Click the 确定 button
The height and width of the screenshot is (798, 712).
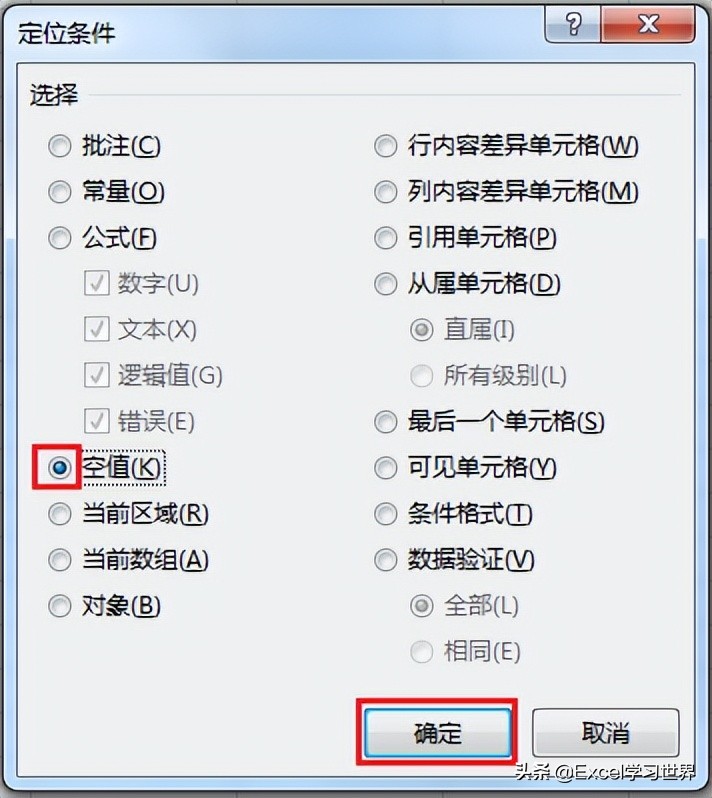click(437, 732)
